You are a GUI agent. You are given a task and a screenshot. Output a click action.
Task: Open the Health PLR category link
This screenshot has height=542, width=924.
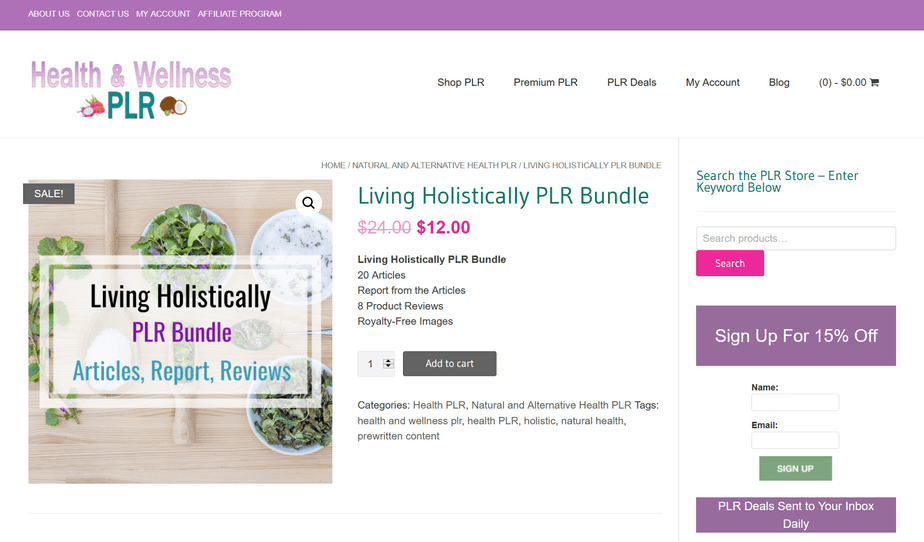point(439,405)
